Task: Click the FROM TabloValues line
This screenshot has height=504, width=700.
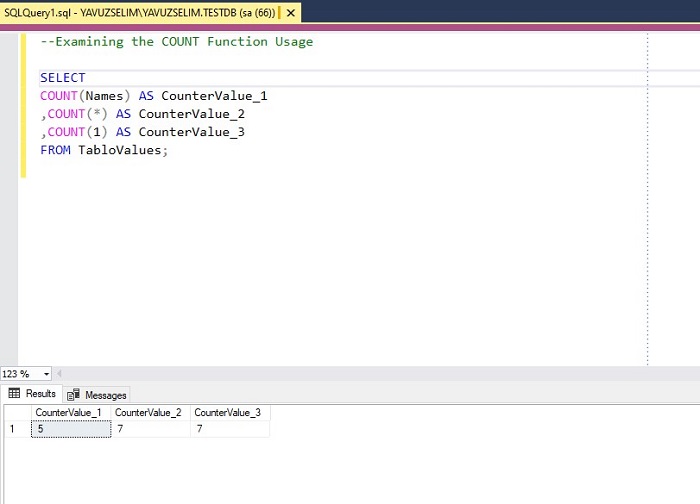Action: pyautogui.click(x=104, y=150)
